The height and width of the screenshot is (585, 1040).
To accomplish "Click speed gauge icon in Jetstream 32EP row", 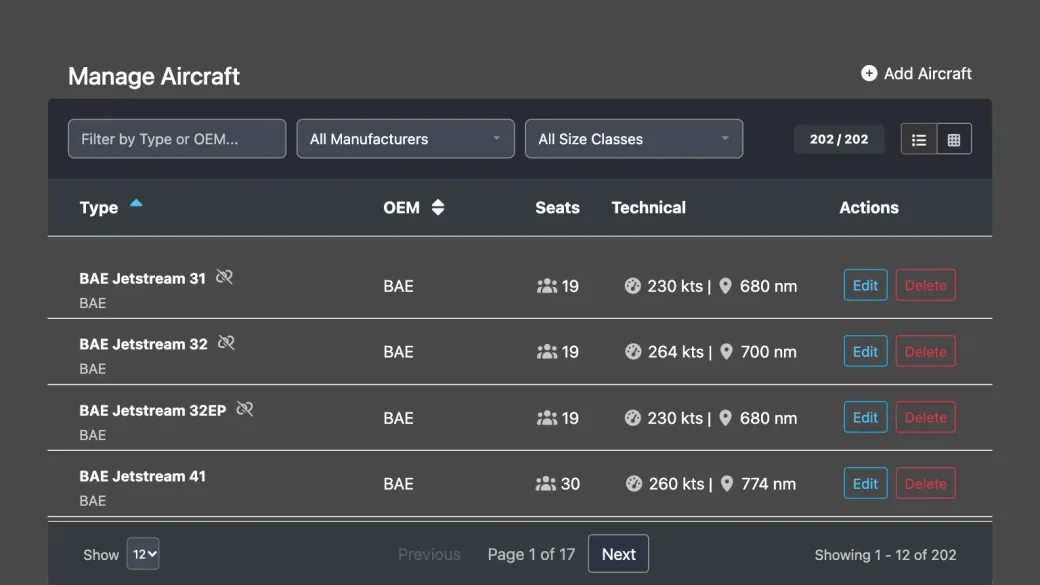I will 633,418.
